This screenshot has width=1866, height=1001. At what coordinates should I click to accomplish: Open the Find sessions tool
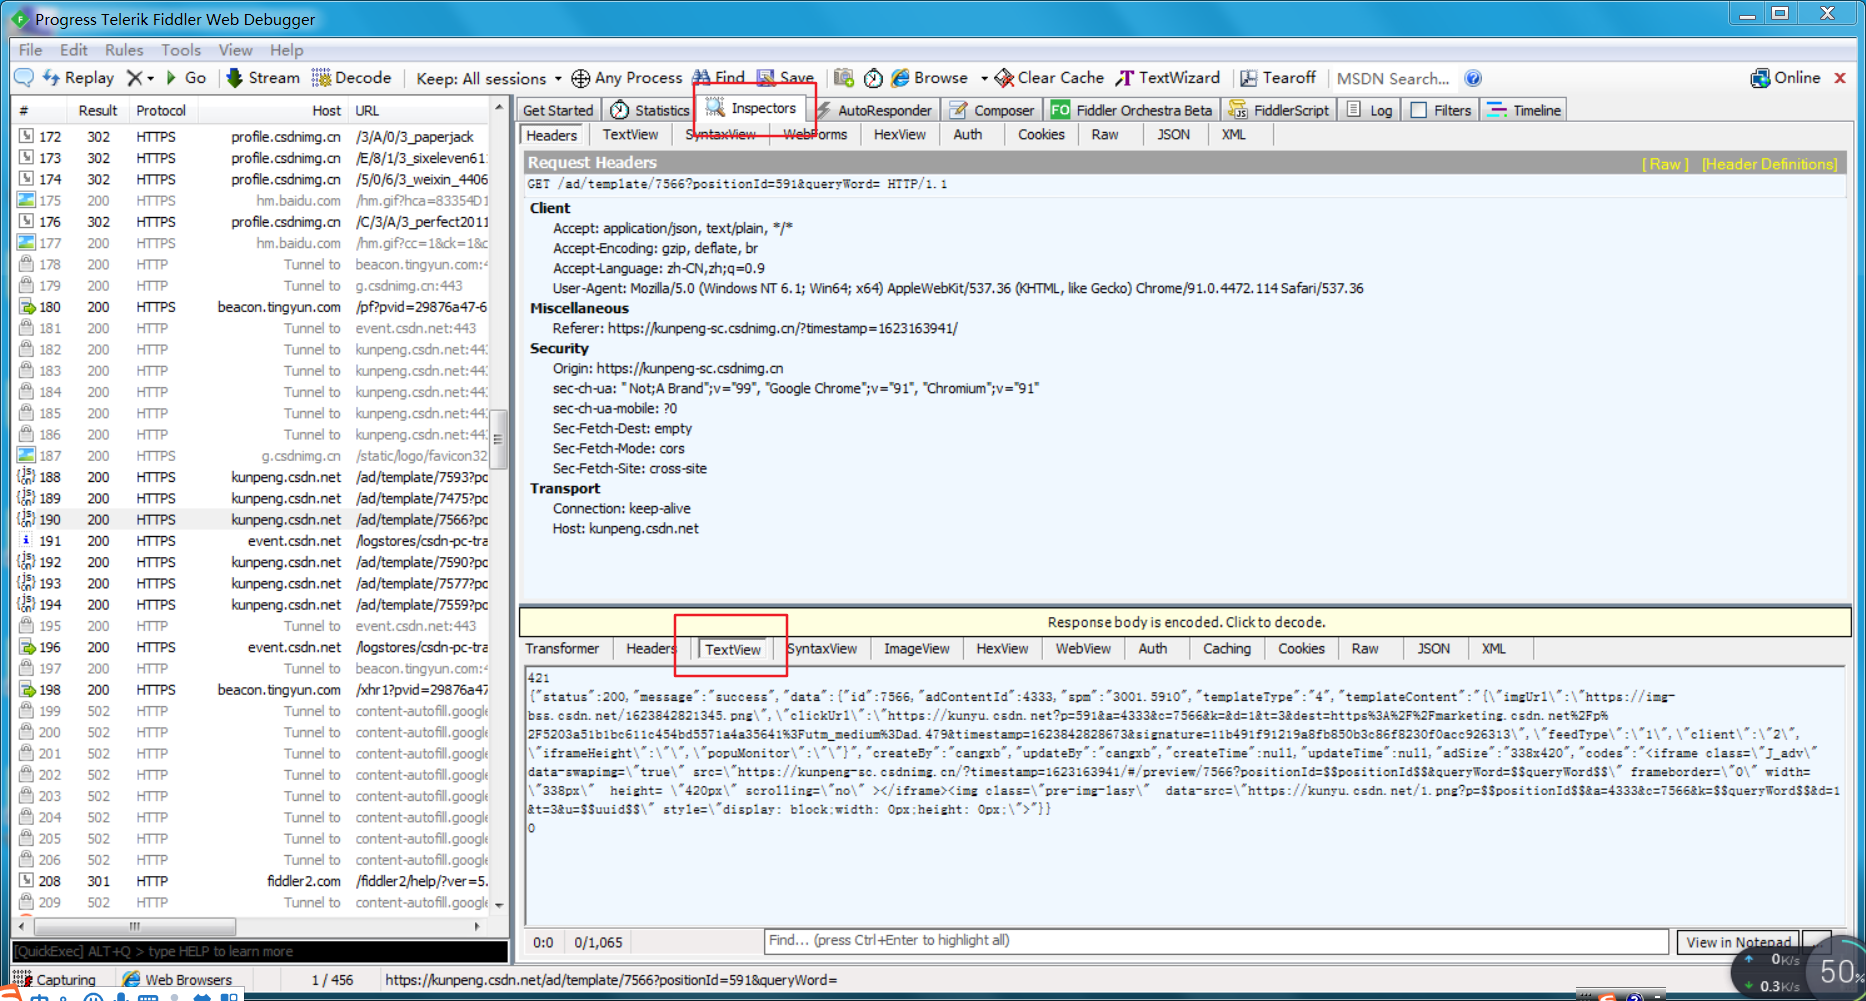(x=718, y=78)
